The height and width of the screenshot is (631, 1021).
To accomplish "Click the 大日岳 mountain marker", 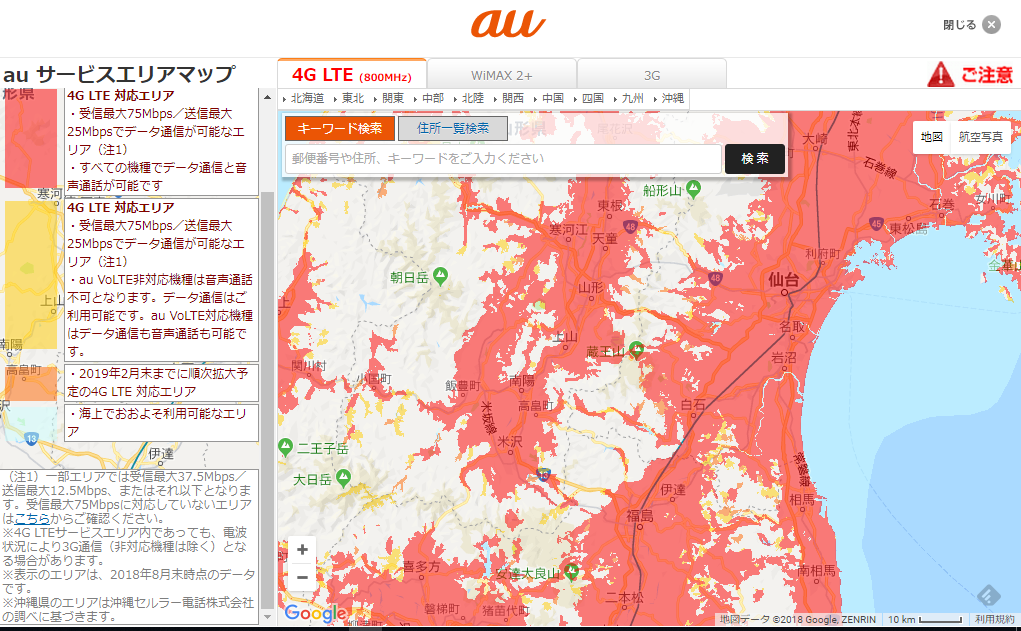I will [343, 478].
